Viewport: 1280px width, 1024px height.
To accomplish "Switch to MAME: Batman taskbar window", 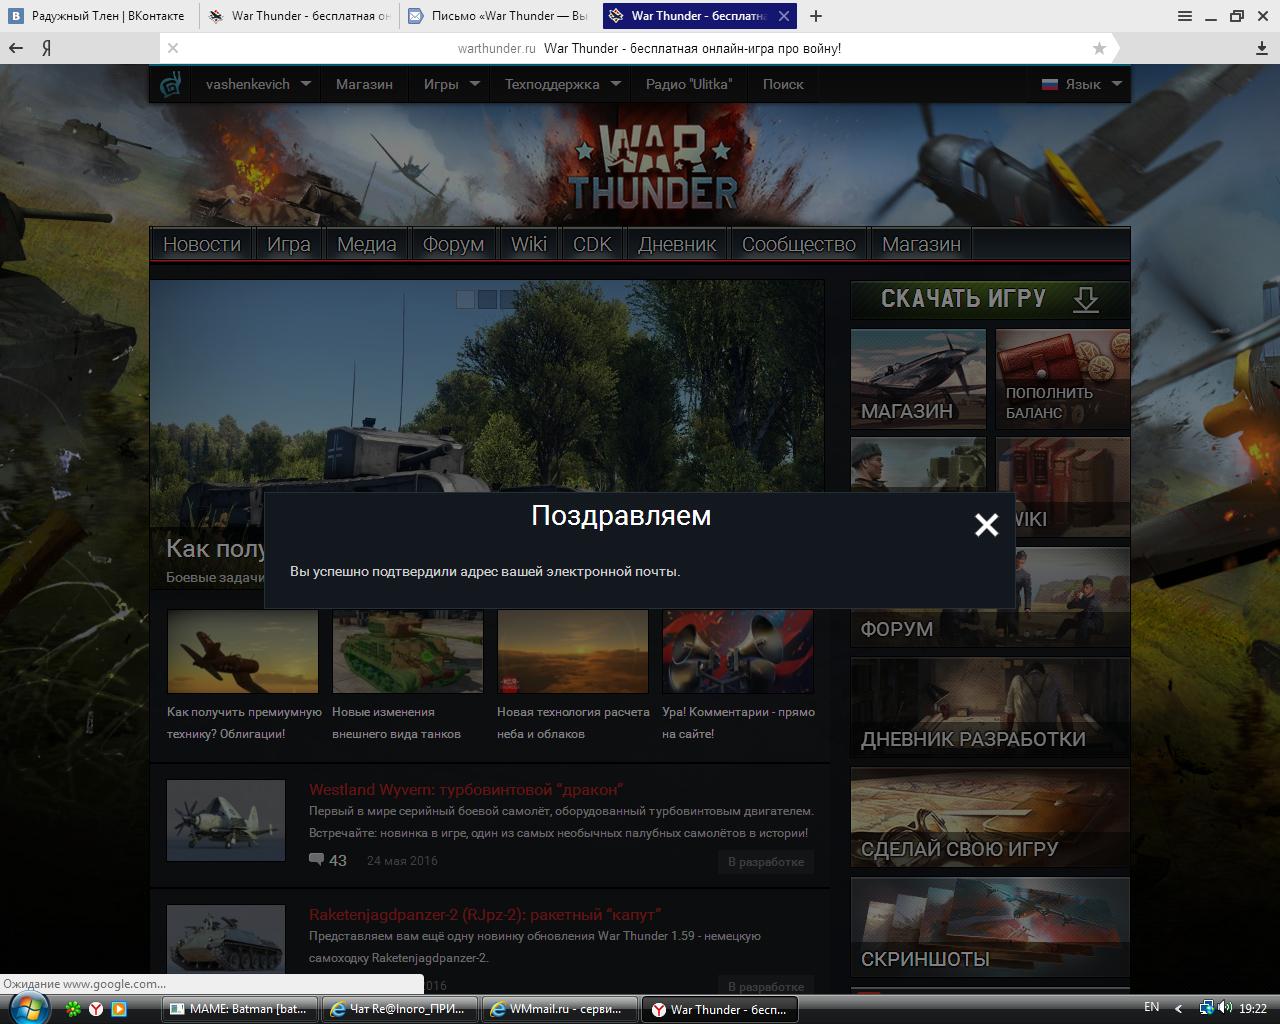I will point(240,1009).
